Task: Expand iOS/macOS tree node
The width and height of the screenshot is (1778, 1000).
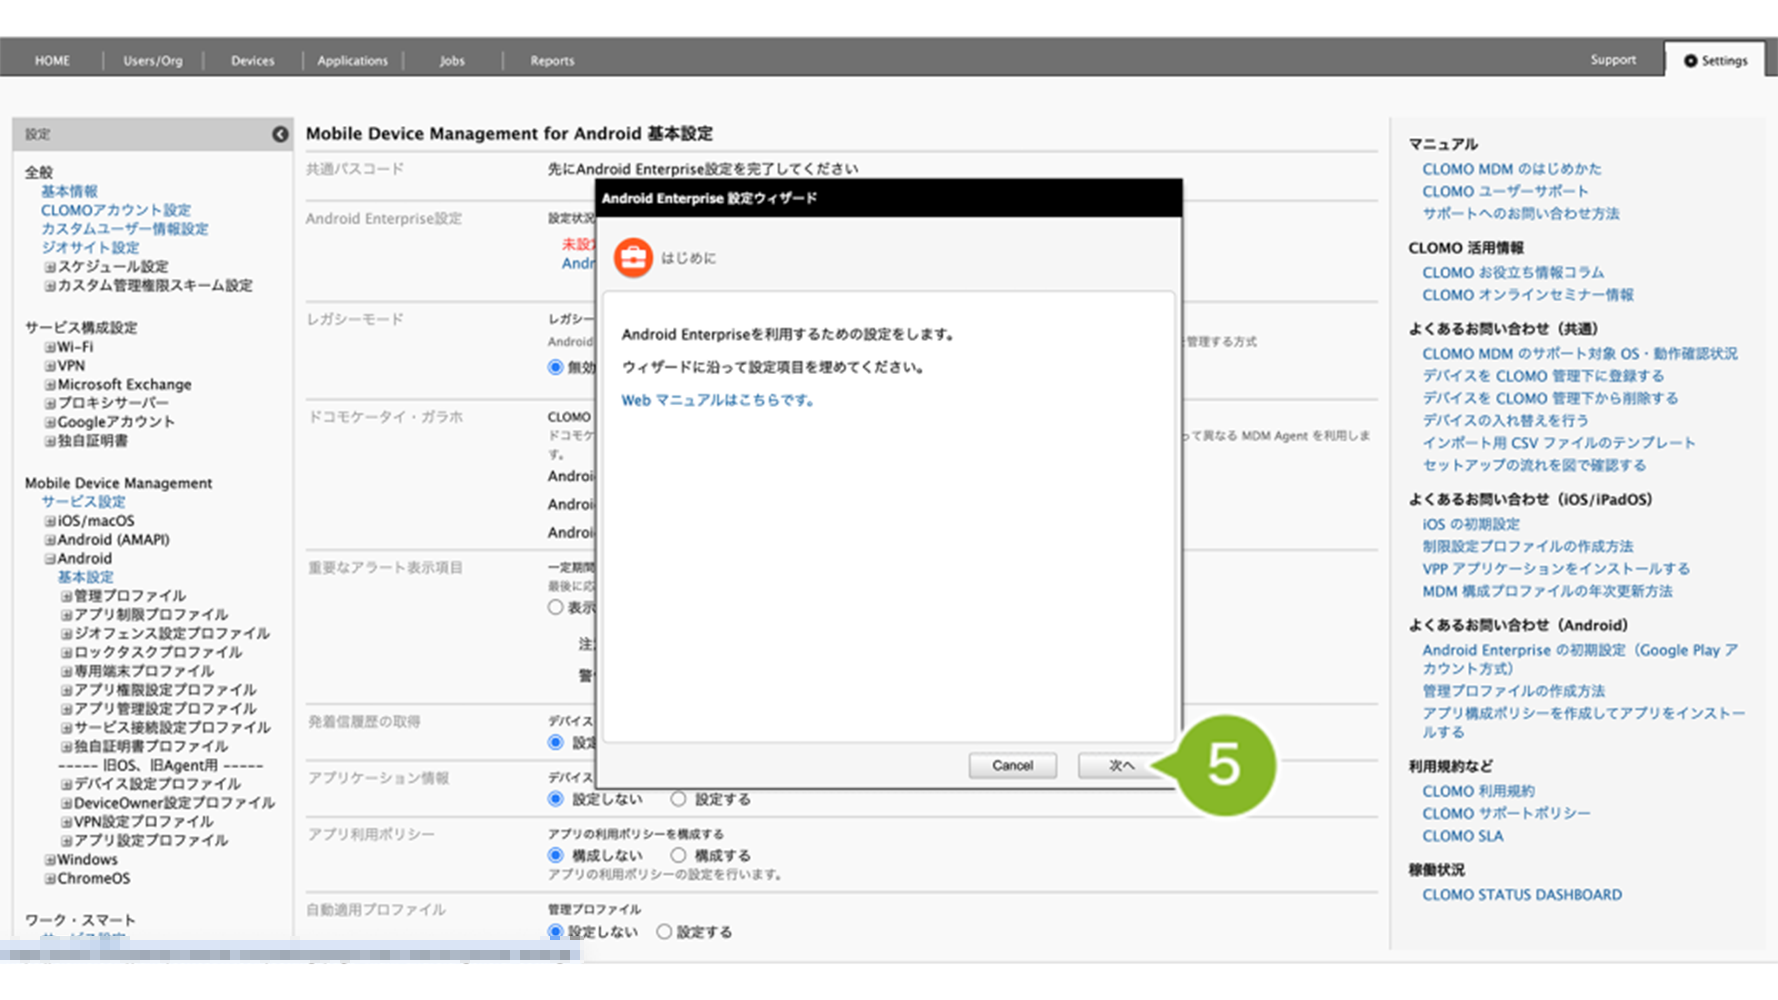Action: click(49, 521)
